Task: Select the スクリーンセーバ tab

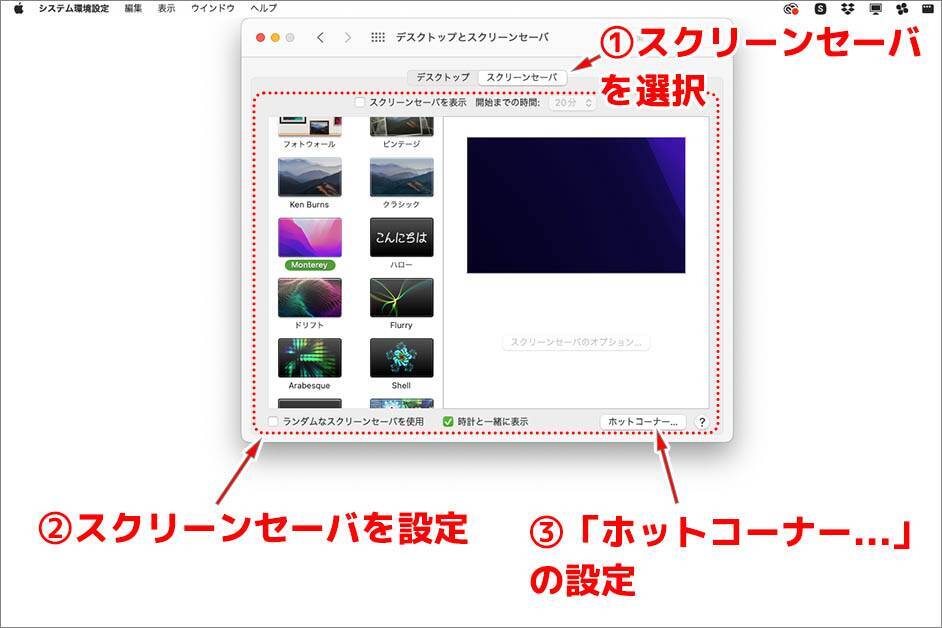Action: 521,77
